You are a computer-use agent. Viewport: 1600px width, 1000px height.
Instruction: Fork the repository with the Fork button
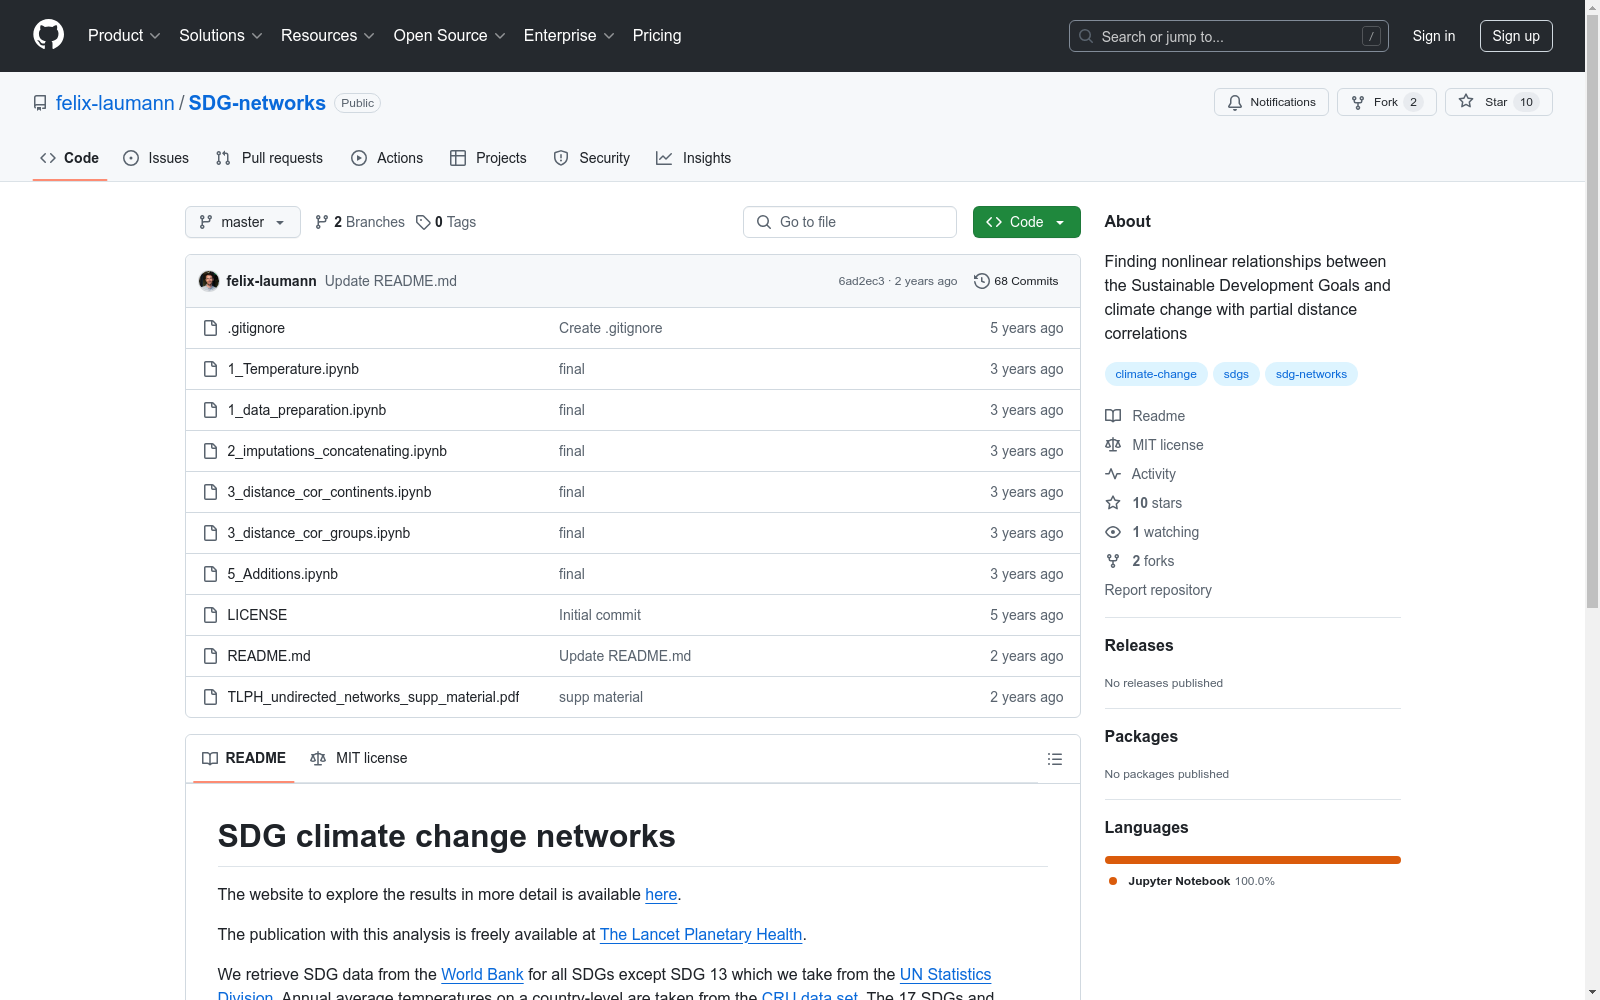coord(1386,102)
